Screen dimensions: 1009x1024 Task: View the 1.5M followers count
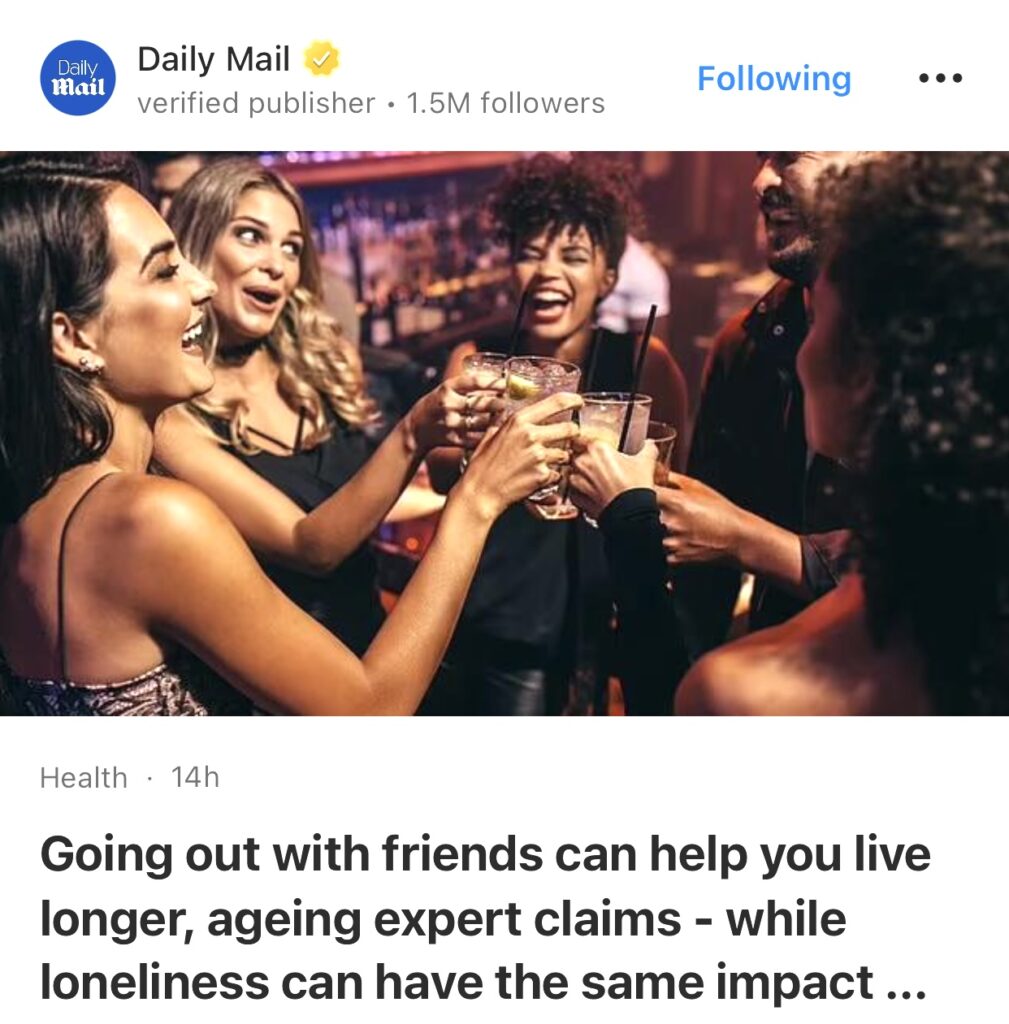click(505, 103)
